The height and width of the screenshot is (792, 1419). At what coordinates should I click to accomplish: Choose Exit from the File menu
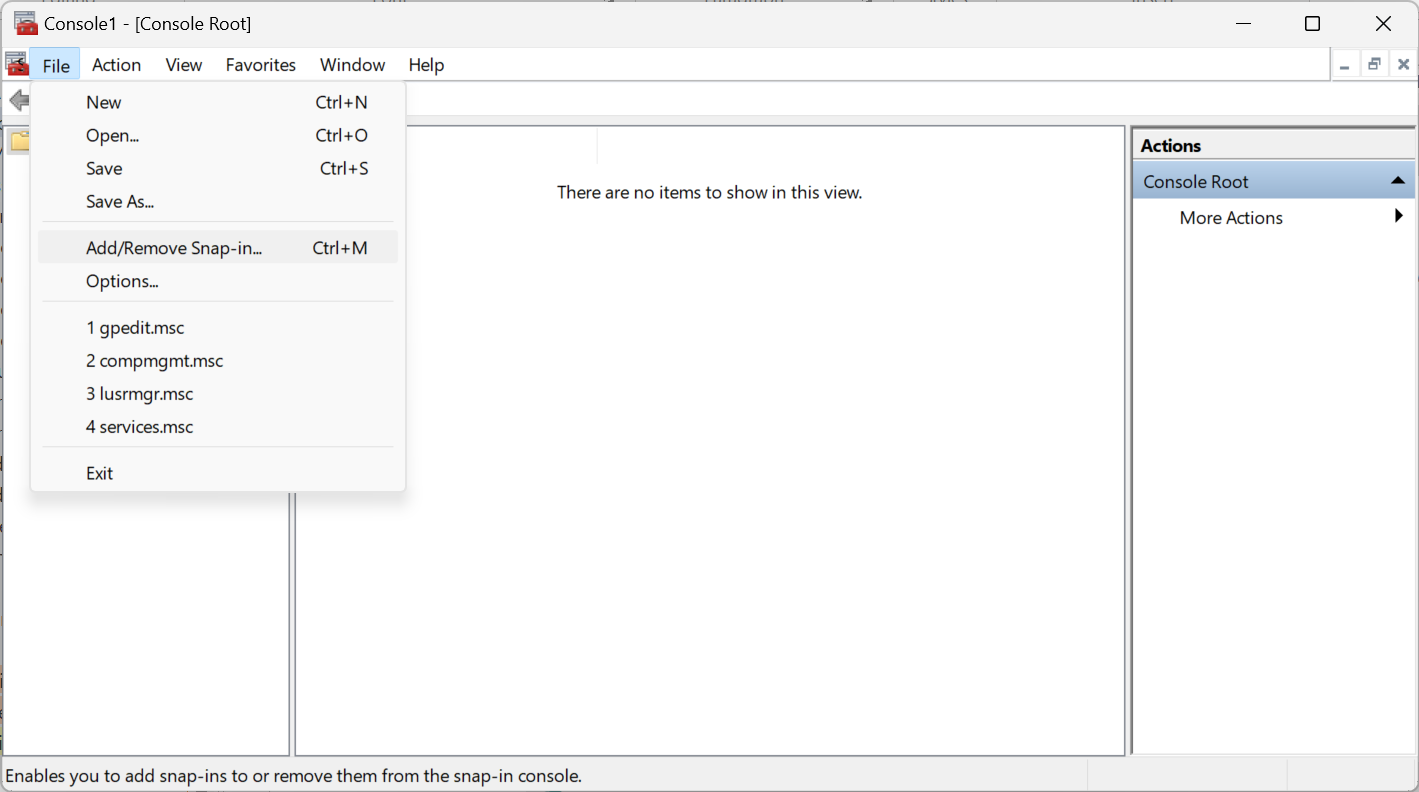(x=218, y=473)
